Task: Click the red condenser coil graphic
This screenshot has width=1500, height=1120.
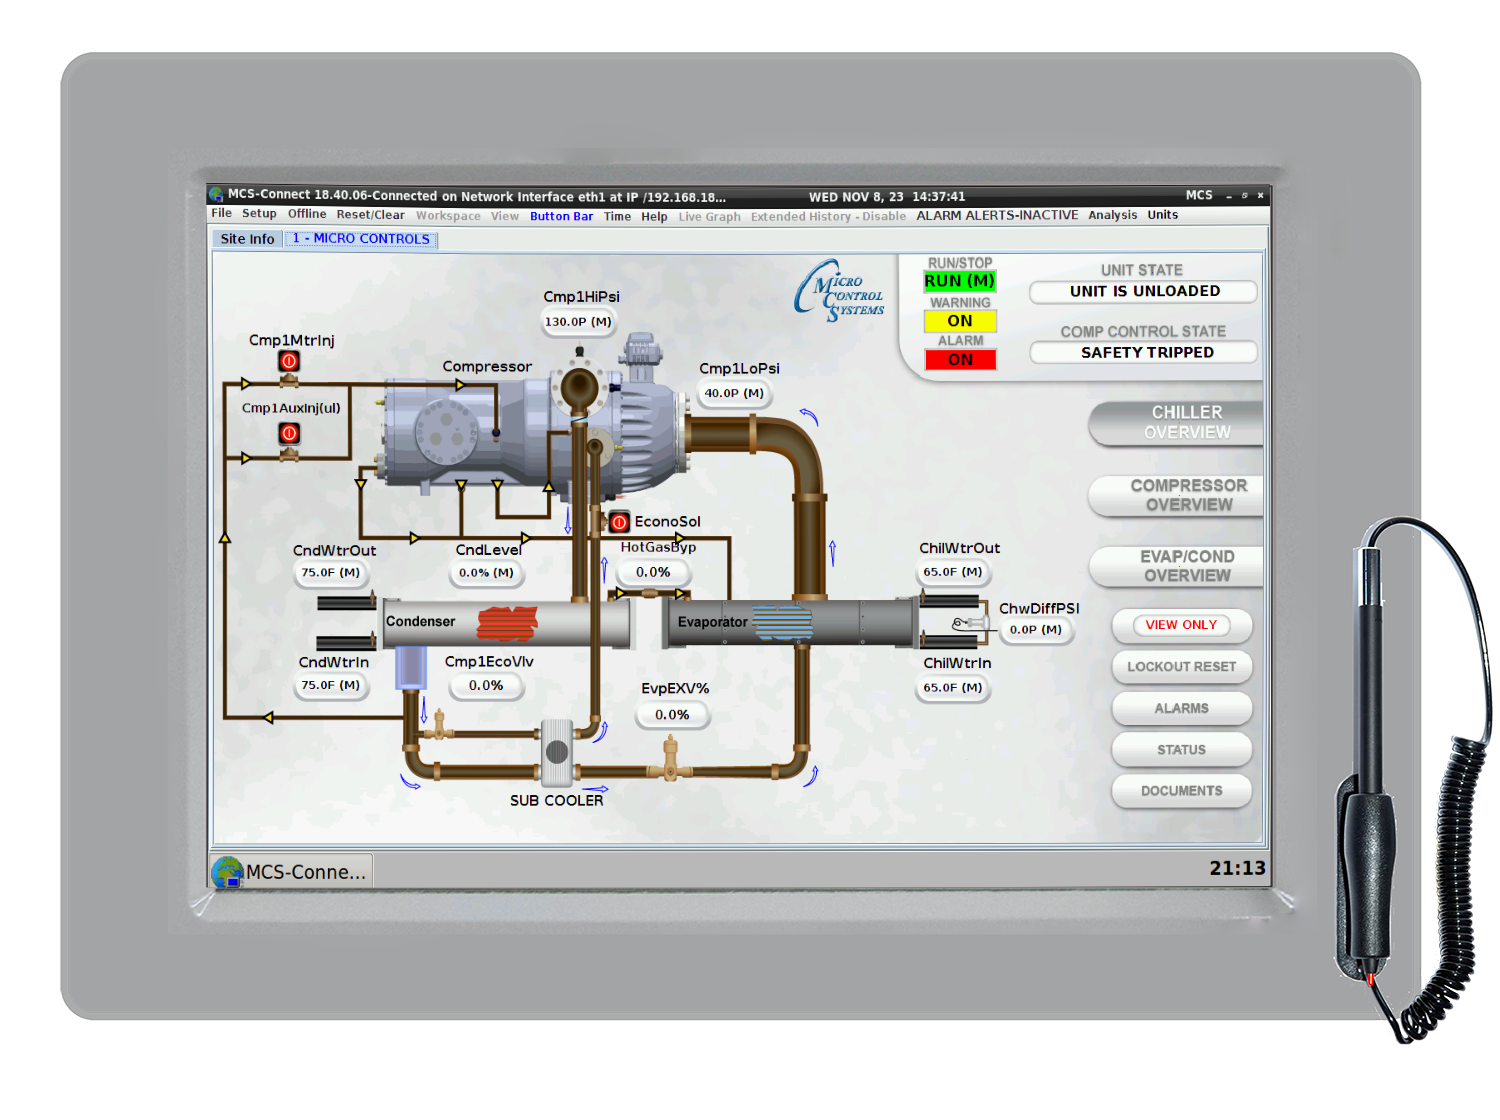Action: coord(507,622)
